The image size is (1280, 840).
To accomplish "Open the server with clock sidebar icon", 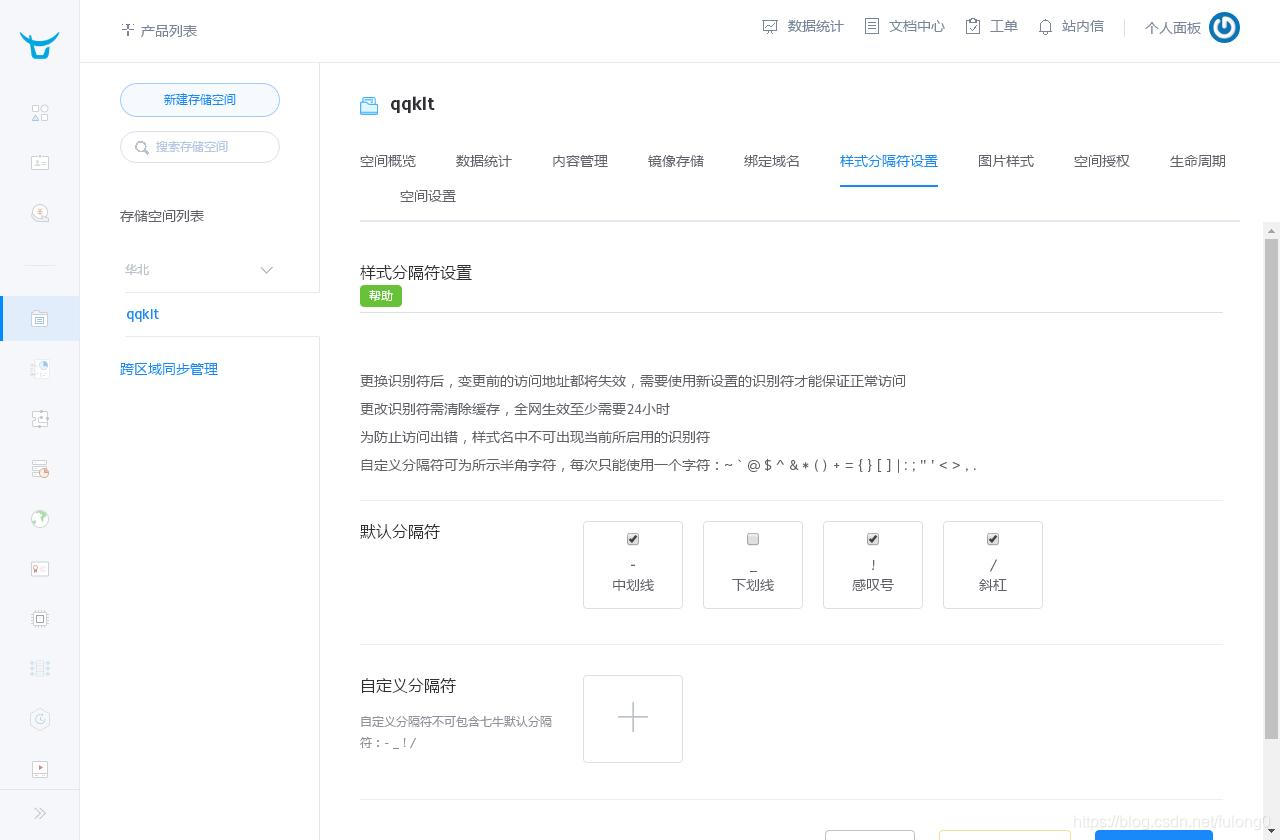I will click(40, 469).
